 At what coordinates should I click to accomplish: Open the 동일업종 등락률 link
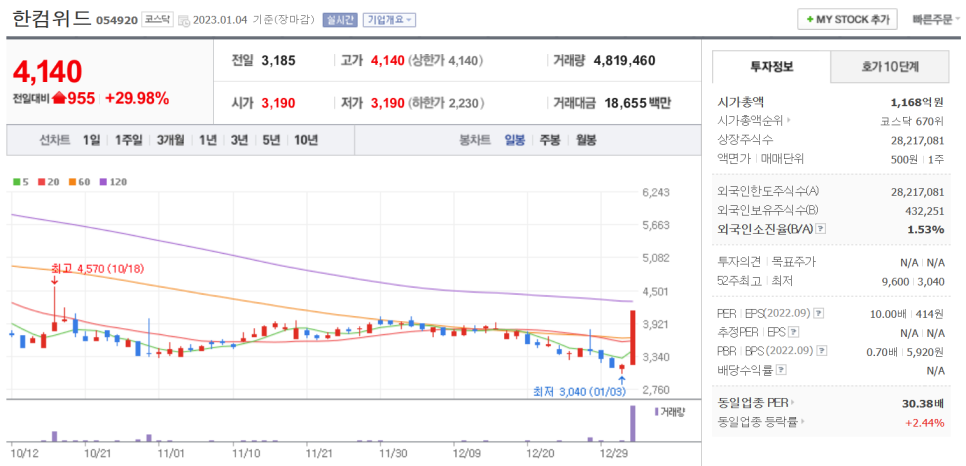pos(762,422)
